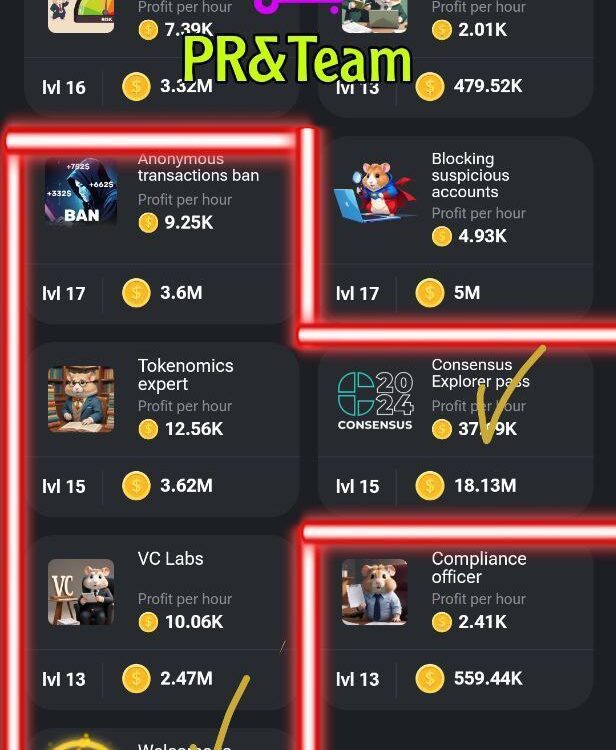Tap the Consensus Explorer pass title
The width and height of the screenshot is (616, 750).
pyautogui.click(x=481, y=373)
